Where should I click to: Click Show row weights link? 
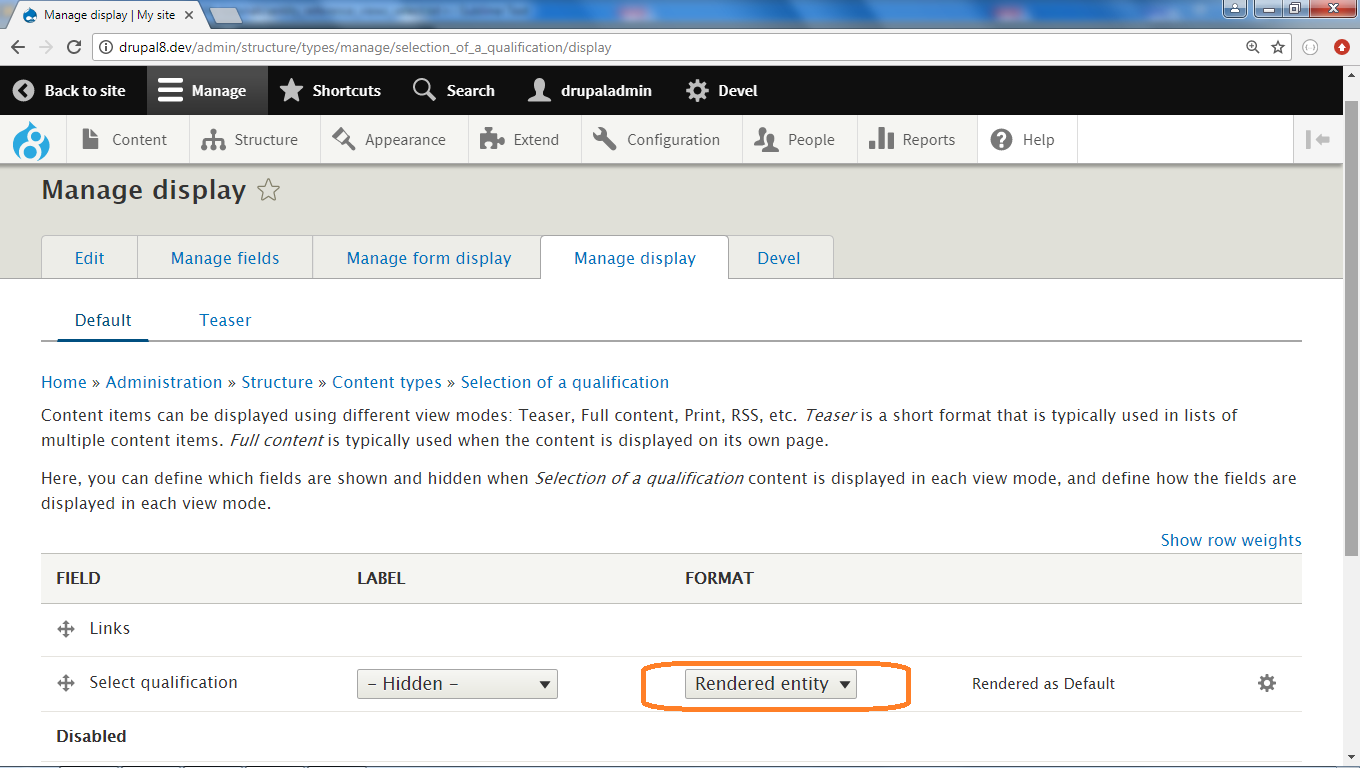[1230, 540]
